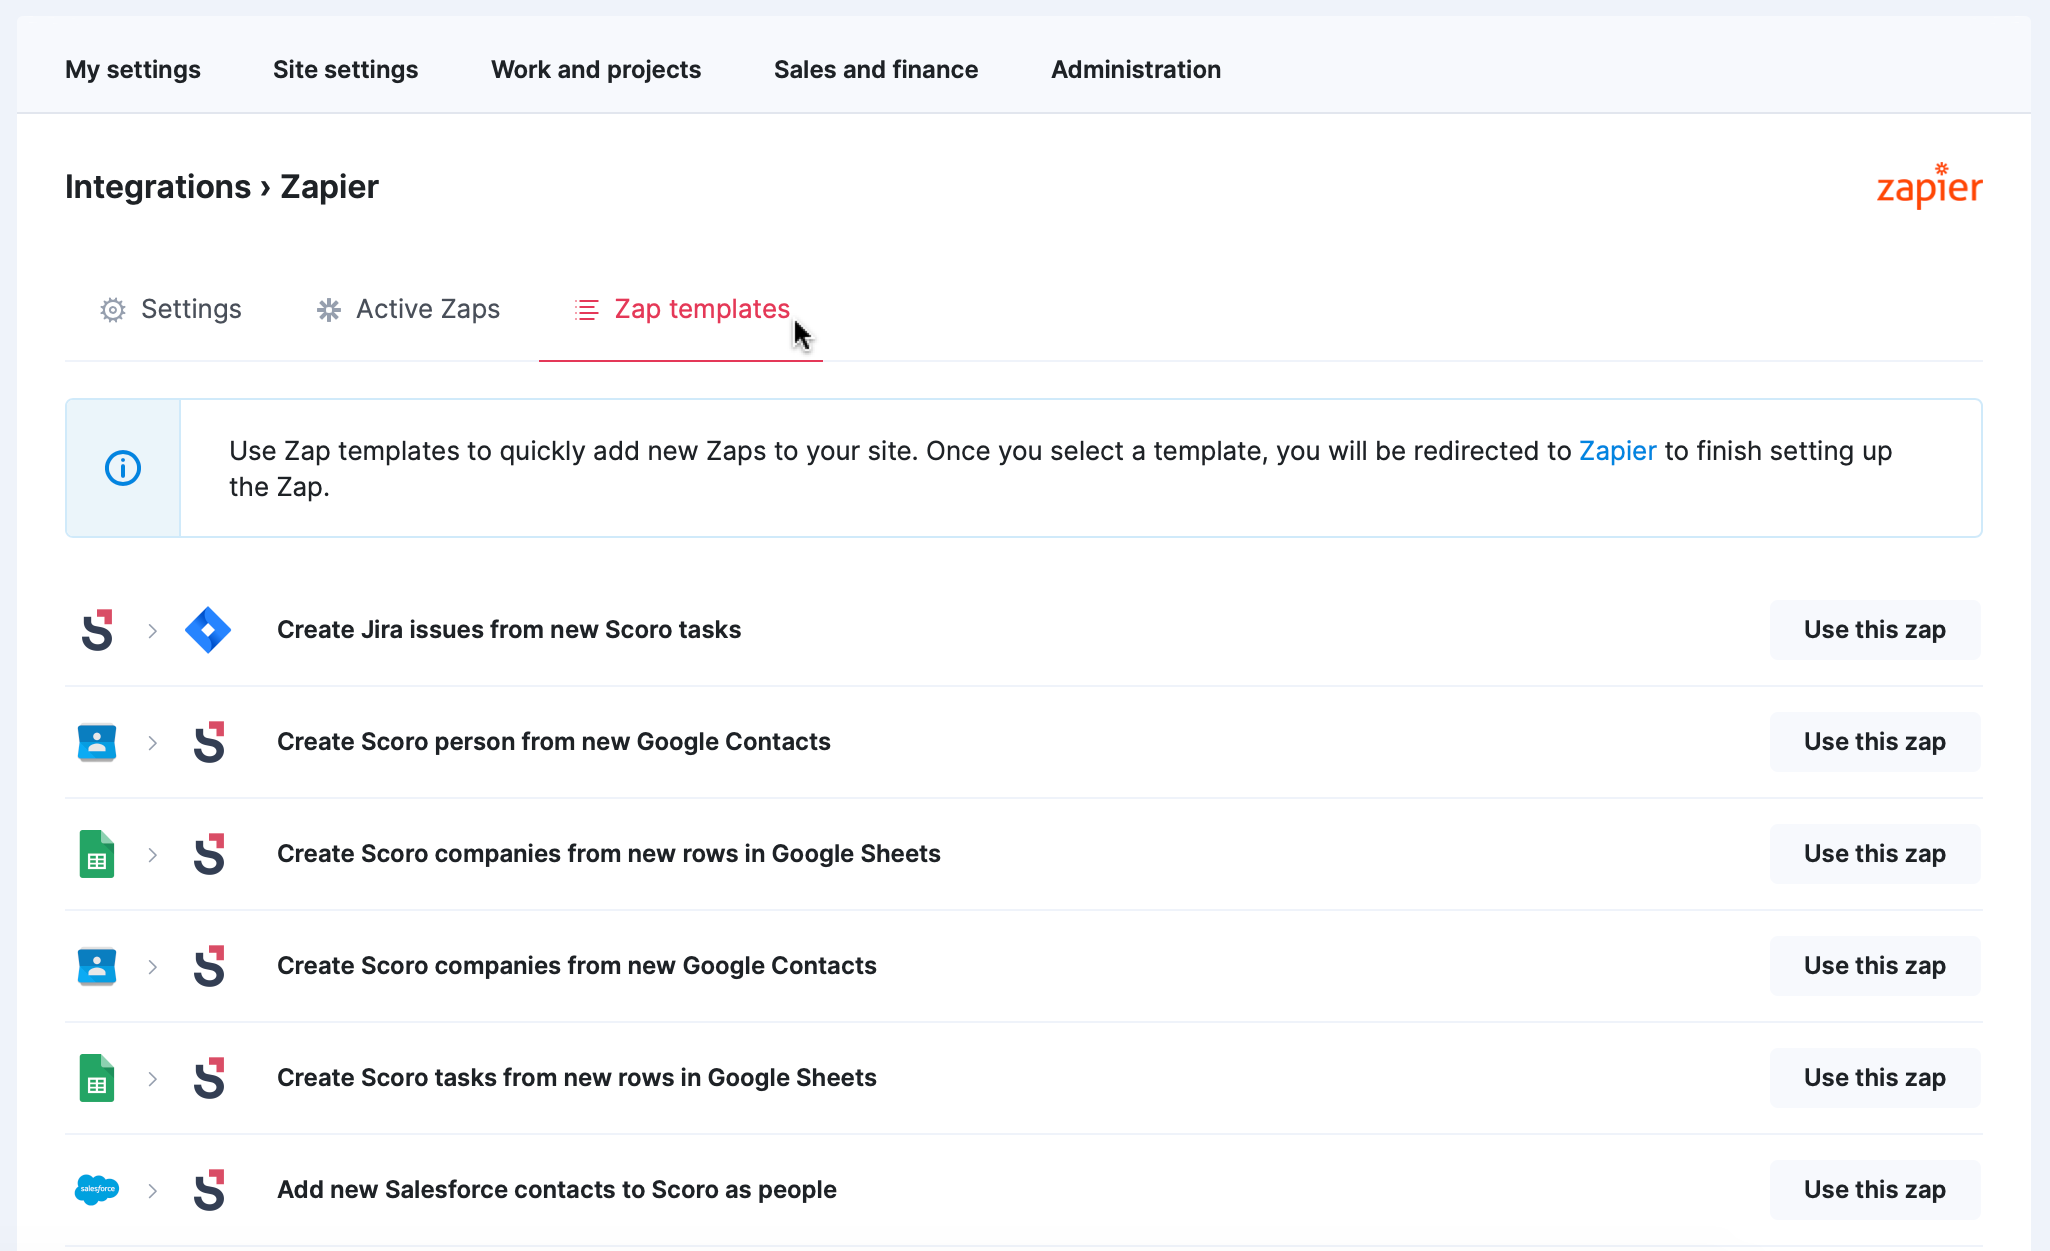Click chevron in tasks from Google Sheets row
Viewport: 2050px width, 1251px height.
(153, 1078)
